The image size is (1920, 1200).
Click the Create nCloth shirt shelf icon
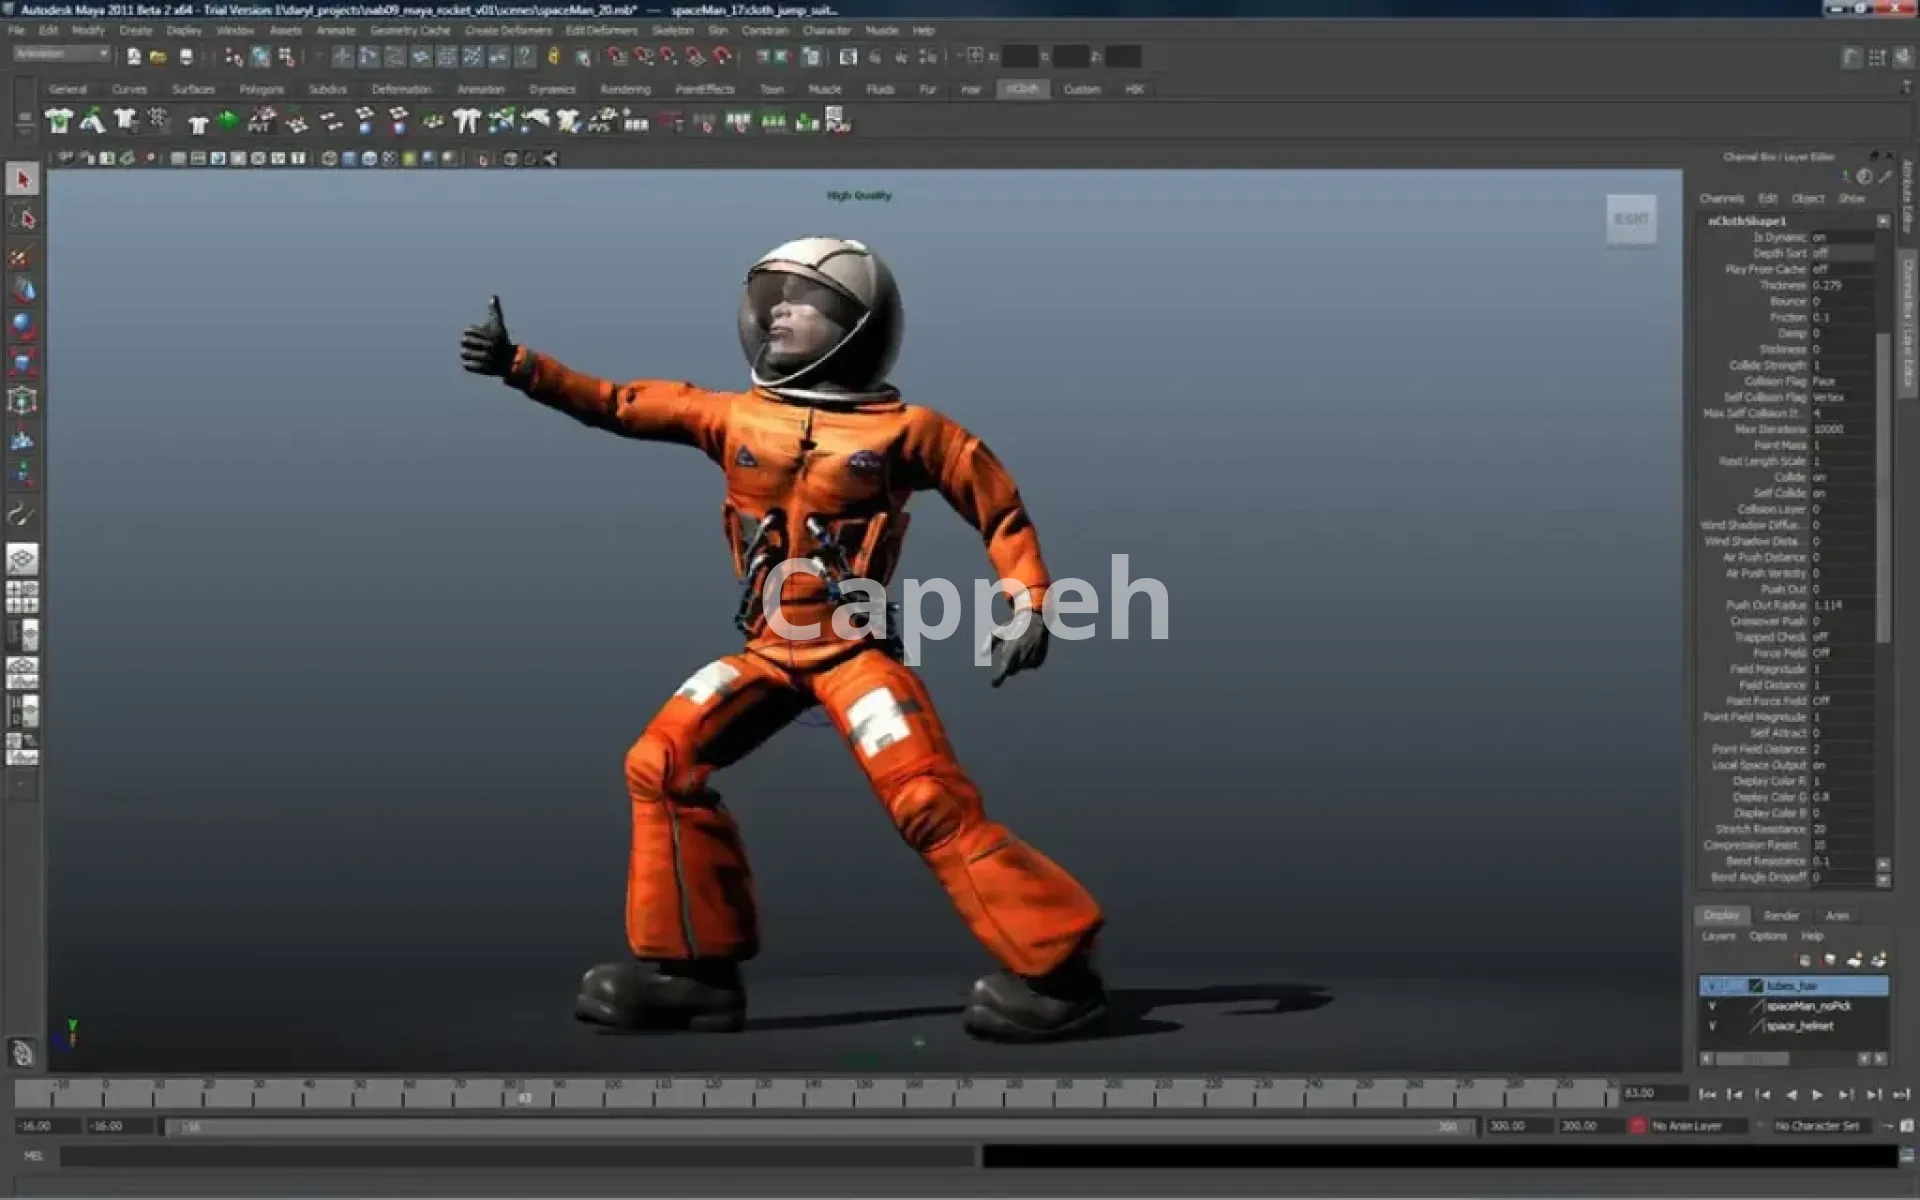pyautogui.click(x=59, y=122)
